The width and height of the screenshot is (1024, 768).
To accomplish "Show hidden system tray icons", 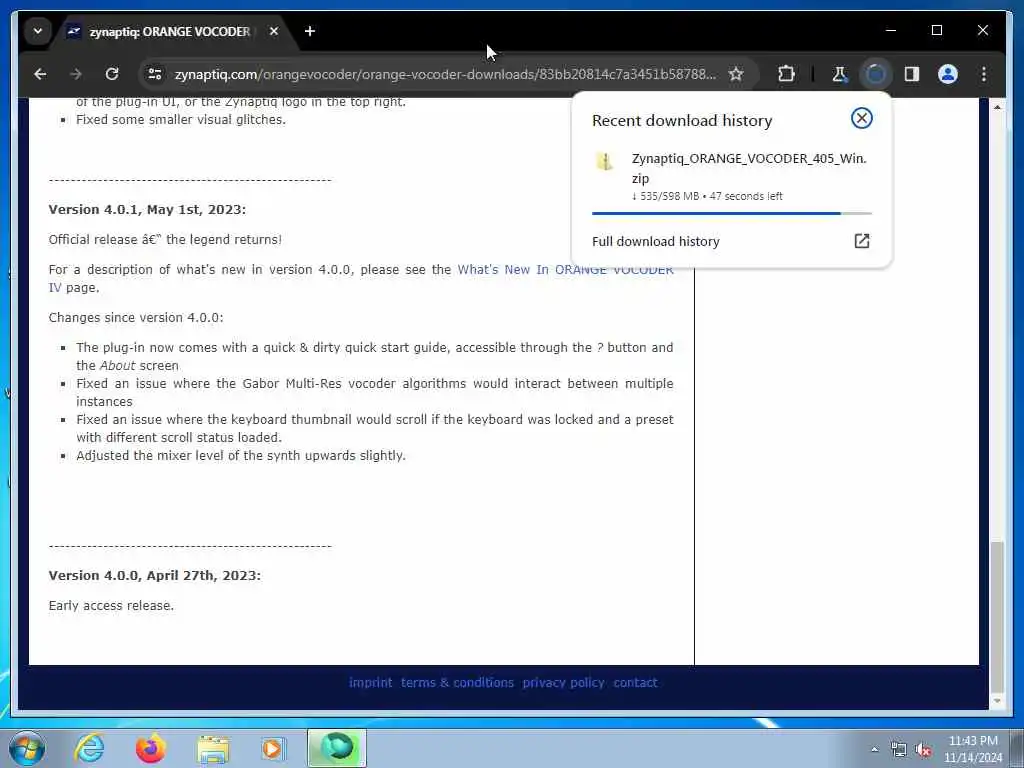I will [874, 750].
